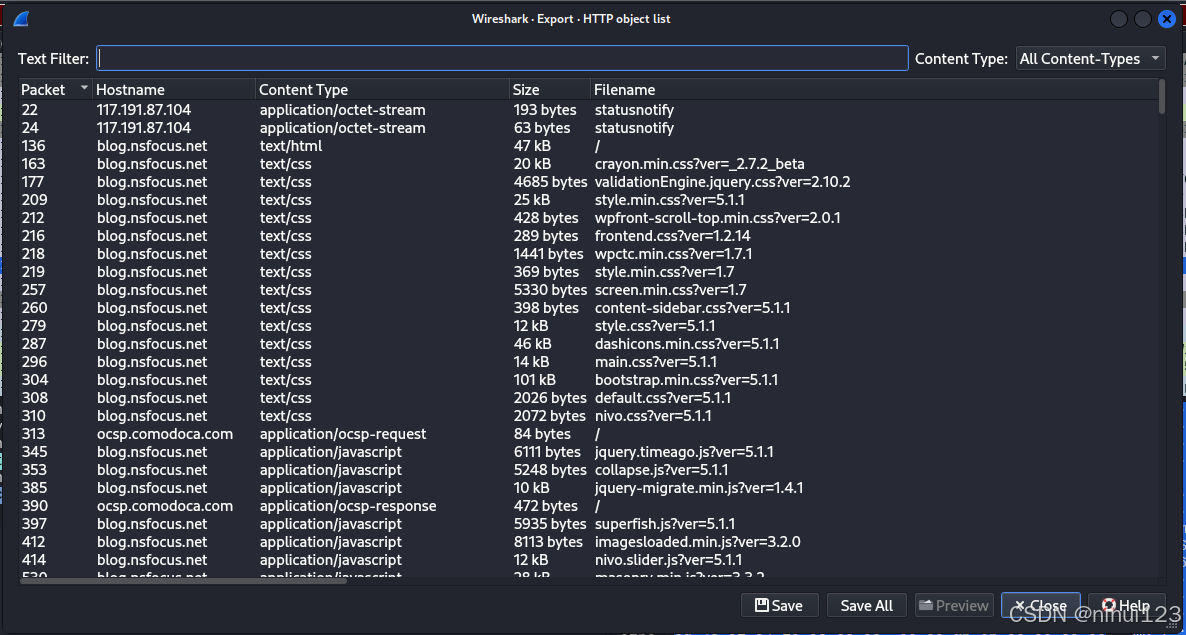This screenshot has height=635, width=1186.
Task: Select nivo.slider.js?ver=5.1.1 filename
Action: (x=668, y=560)
